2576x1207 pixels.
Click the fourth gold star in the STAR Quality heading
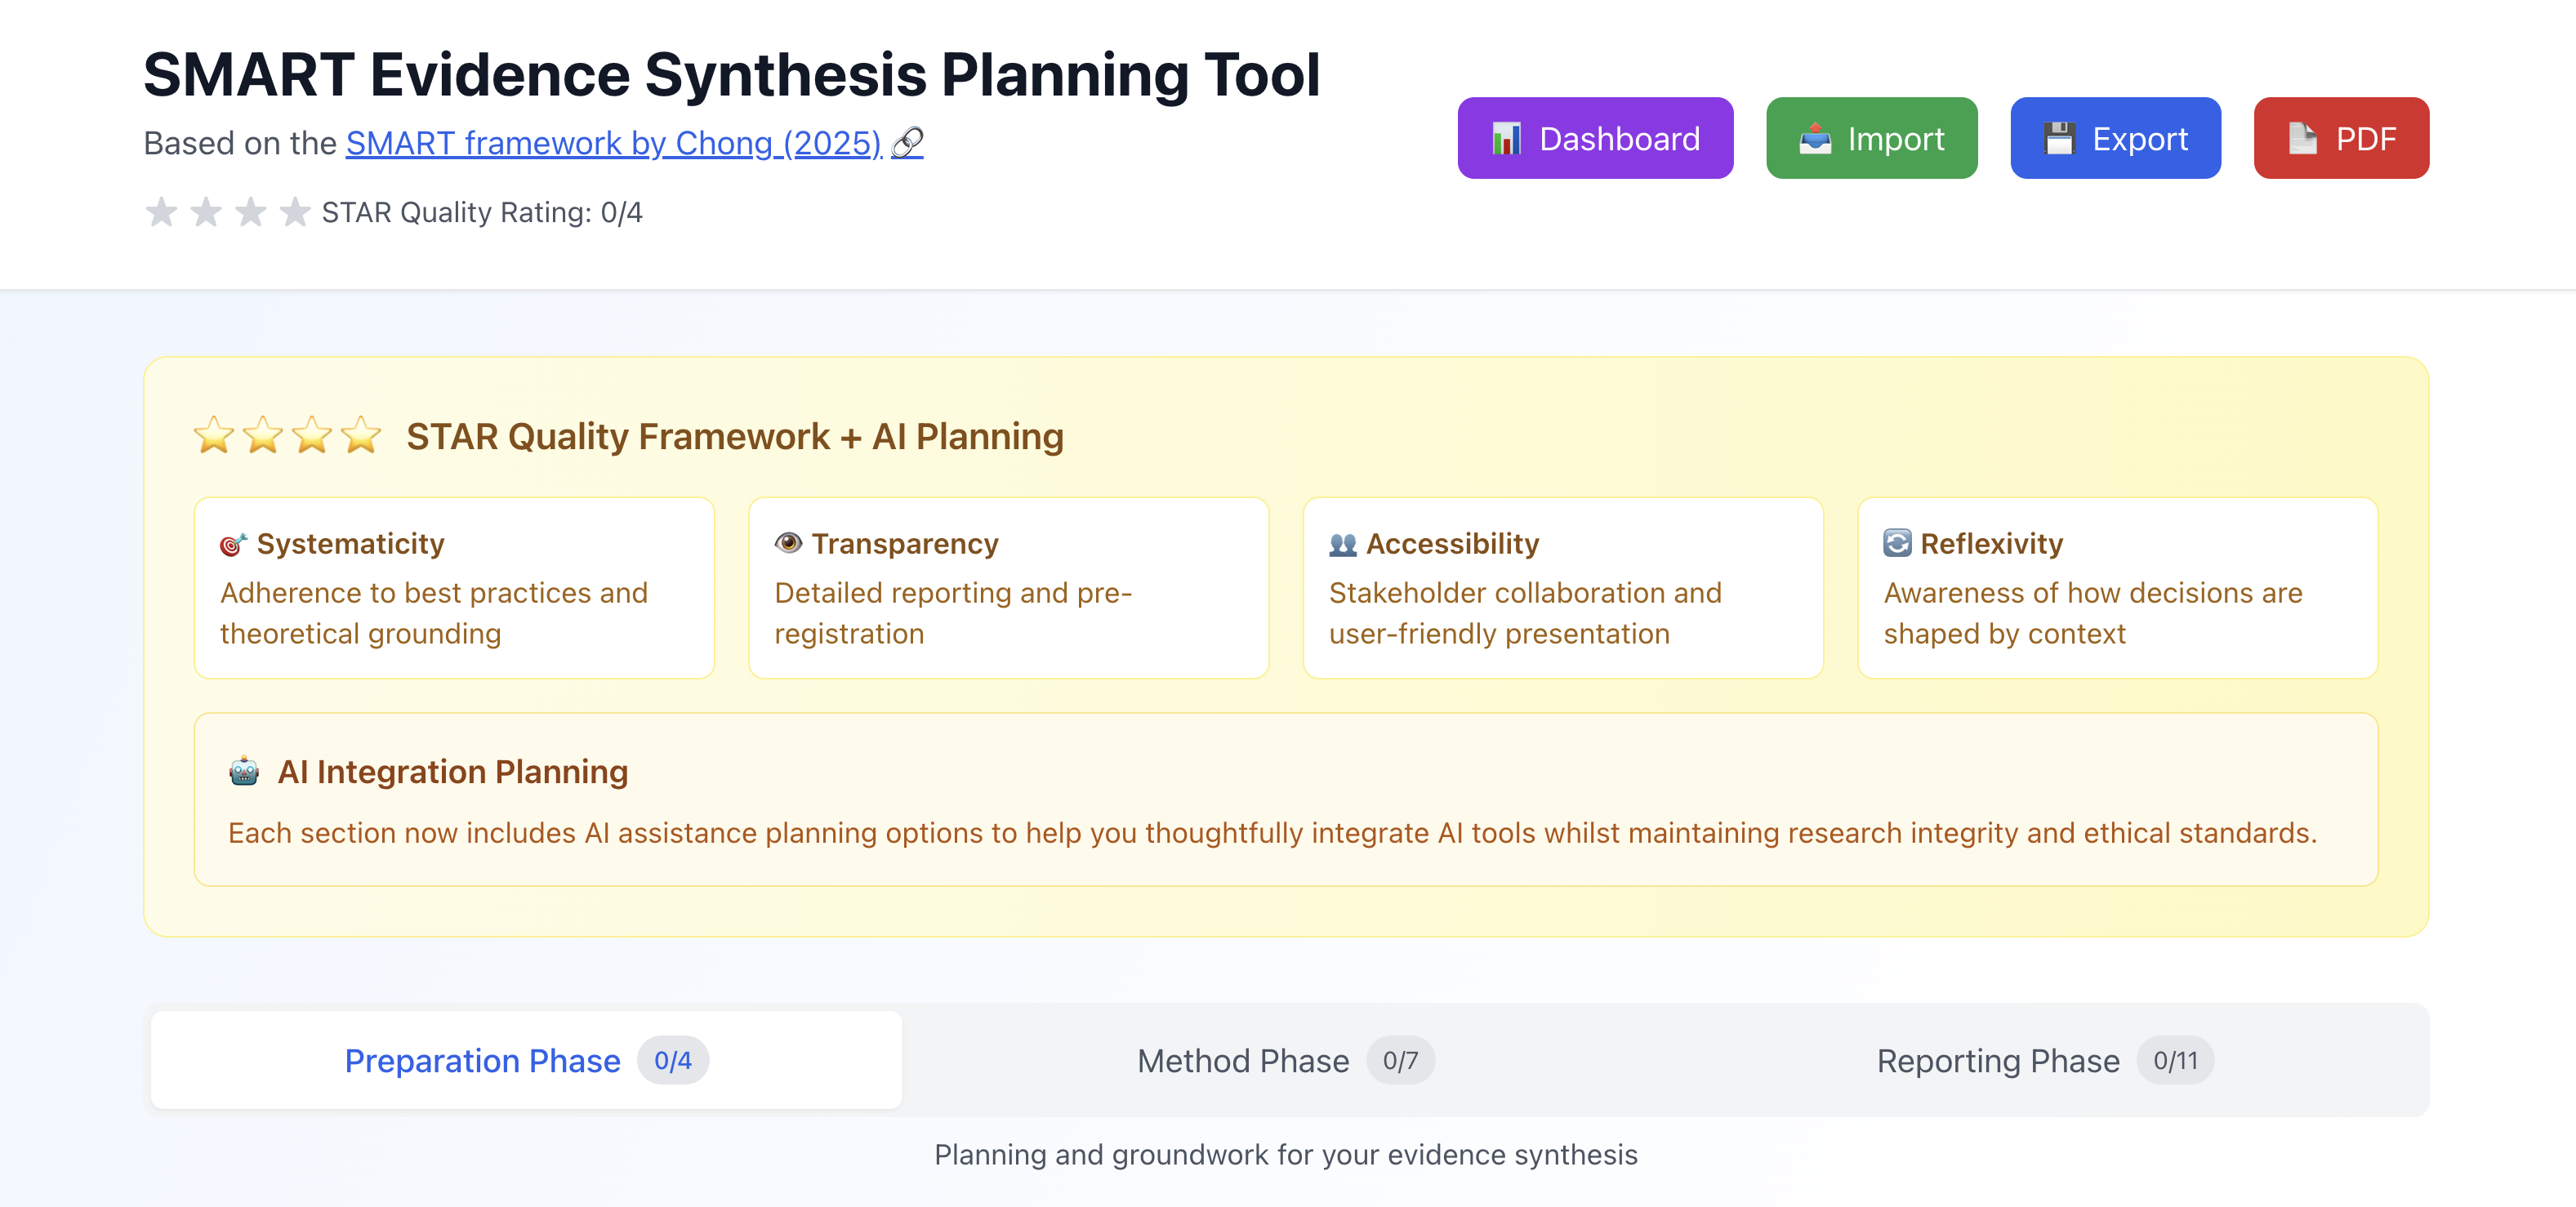click(x=361, y=436)
